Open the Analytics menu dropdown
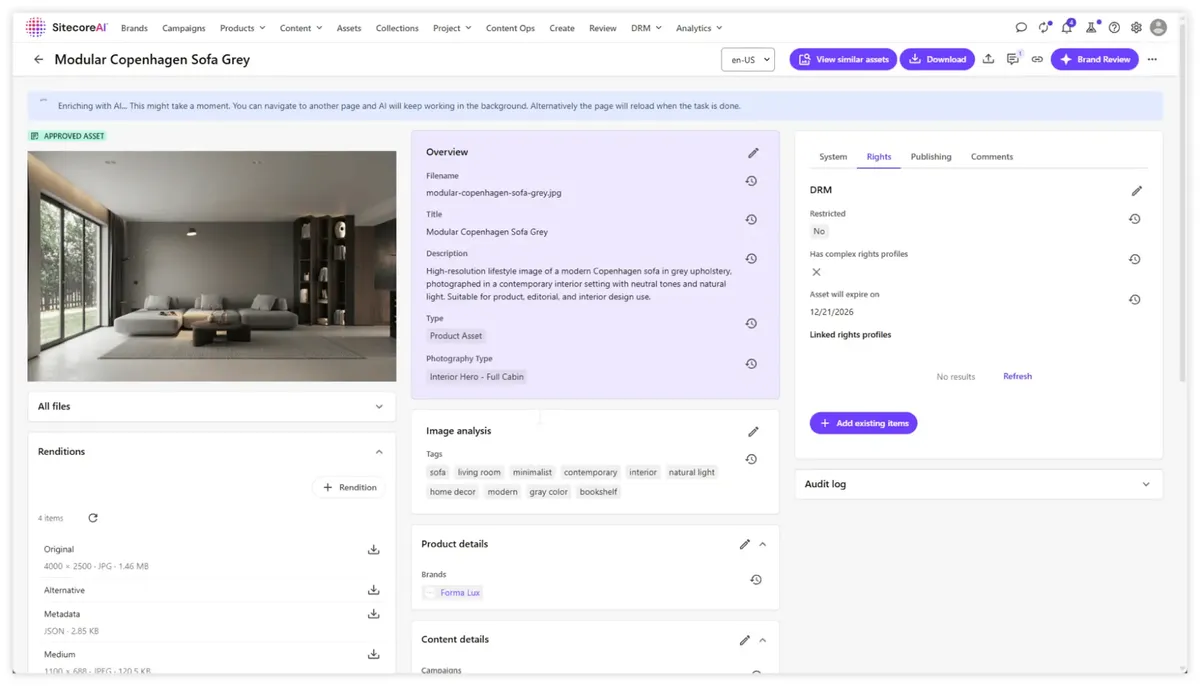The width and height of the screenshot is (1200, 686). tap(699, 28)
